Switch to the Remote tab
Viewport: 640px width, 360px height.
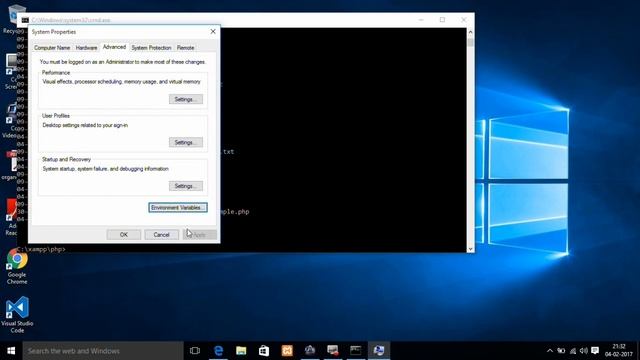[185, 48]
